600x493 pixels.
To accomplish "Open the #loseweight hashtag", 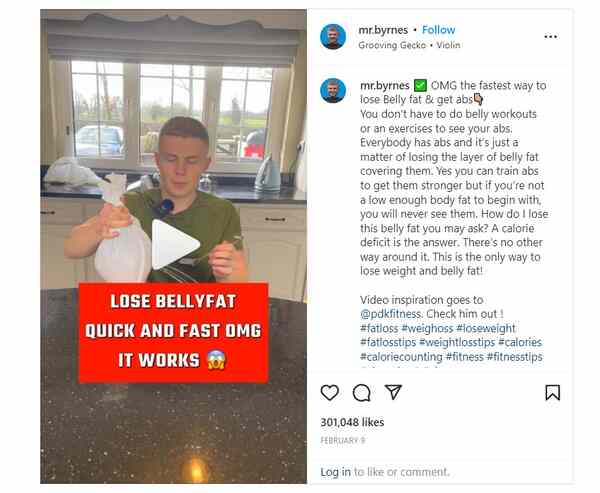I will point(486,328).
